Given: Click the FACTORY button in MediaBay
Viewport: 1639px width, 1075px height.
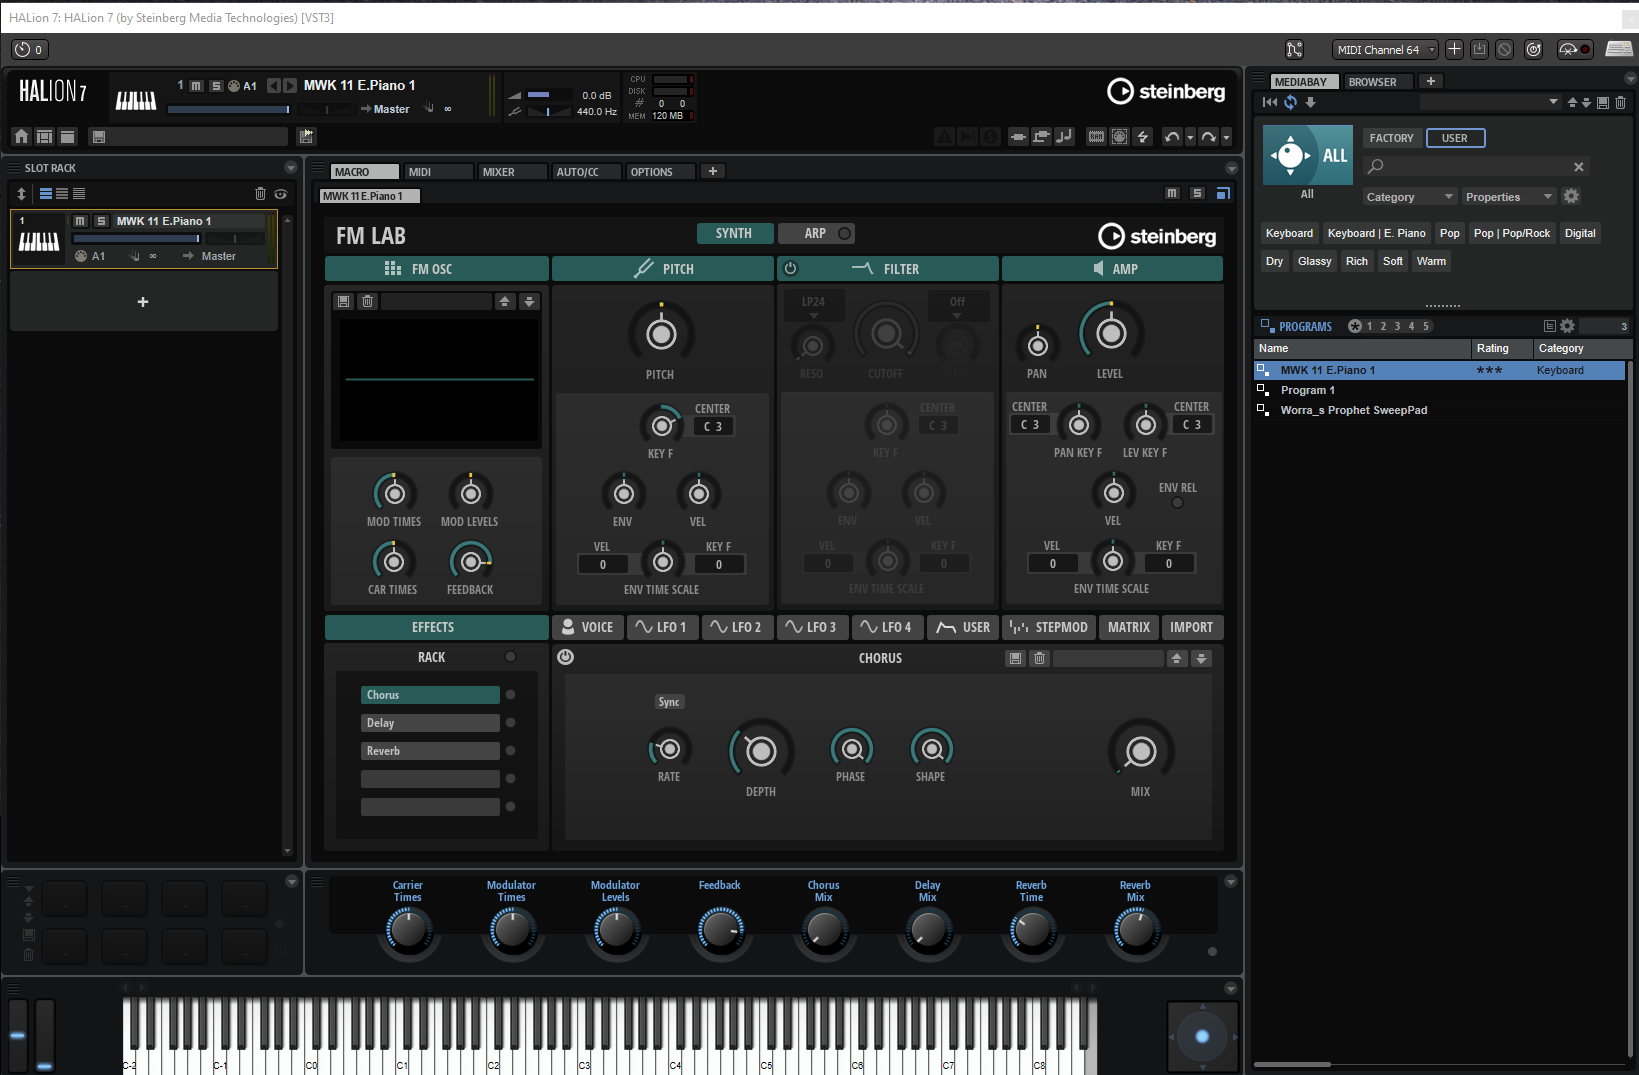Looking at the screenshot, I should click(x=1391, y=138).
